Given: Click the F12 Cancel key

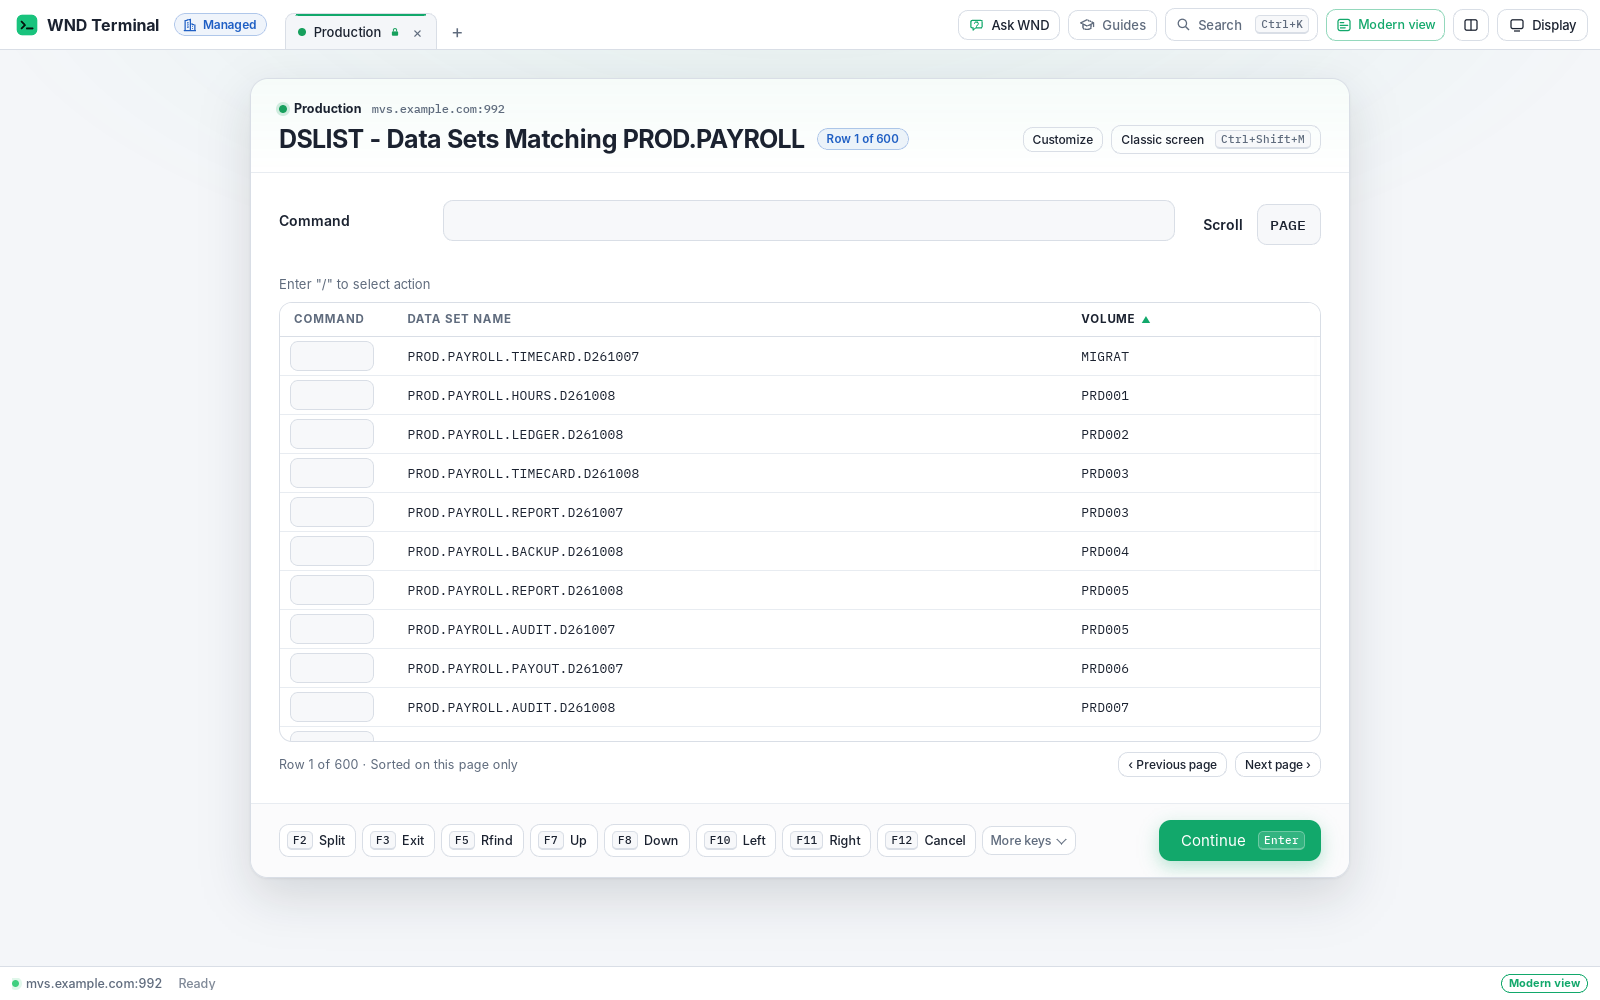Looking at the screenshot, I should (x=926, y=841).
